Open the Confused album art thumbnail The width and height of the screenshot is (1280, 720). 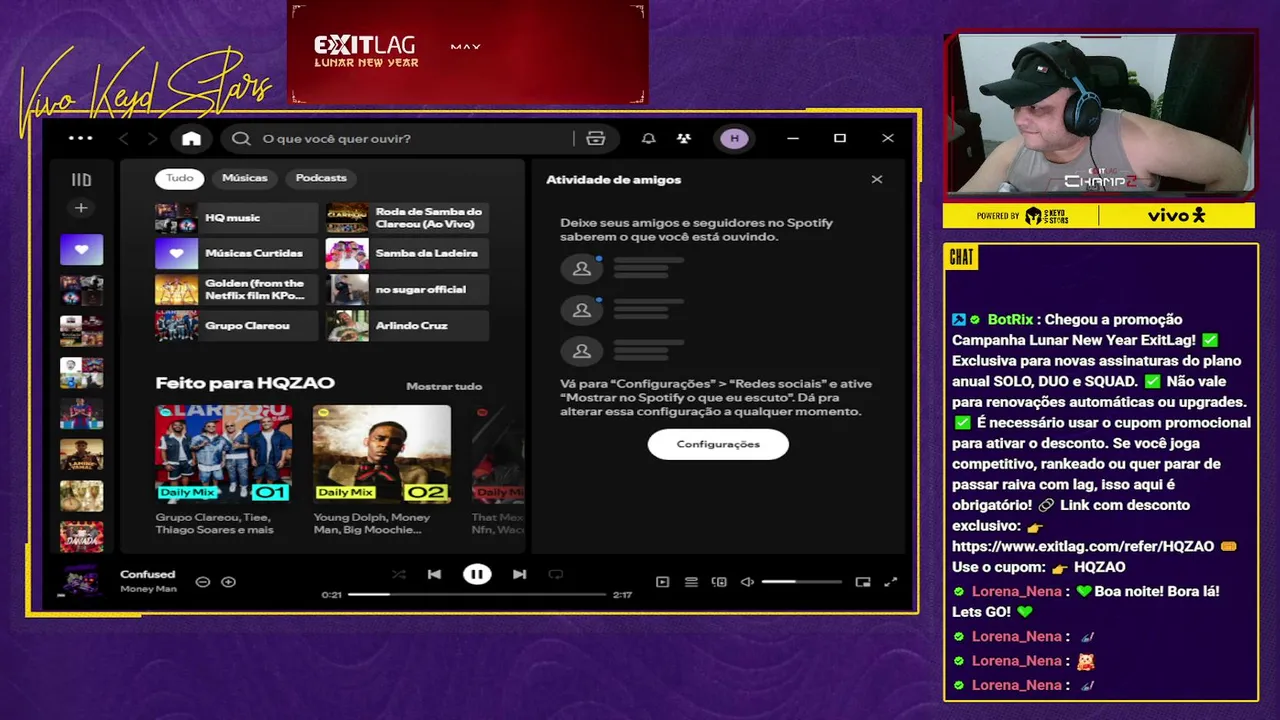[80, 581]
